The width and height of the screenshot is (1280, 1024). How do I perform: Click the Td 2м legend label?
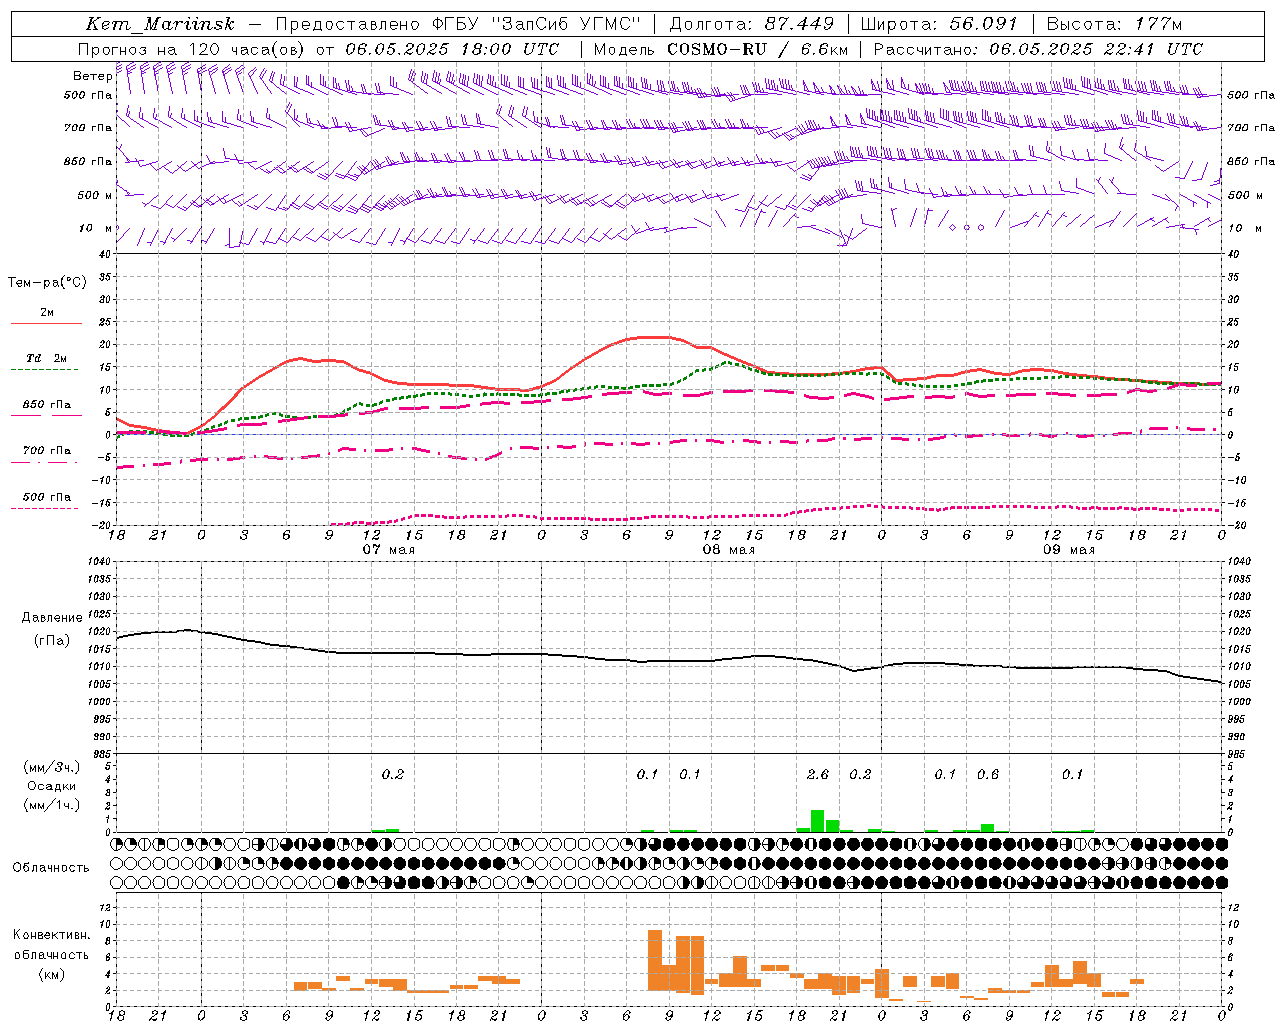pos(46,358)
